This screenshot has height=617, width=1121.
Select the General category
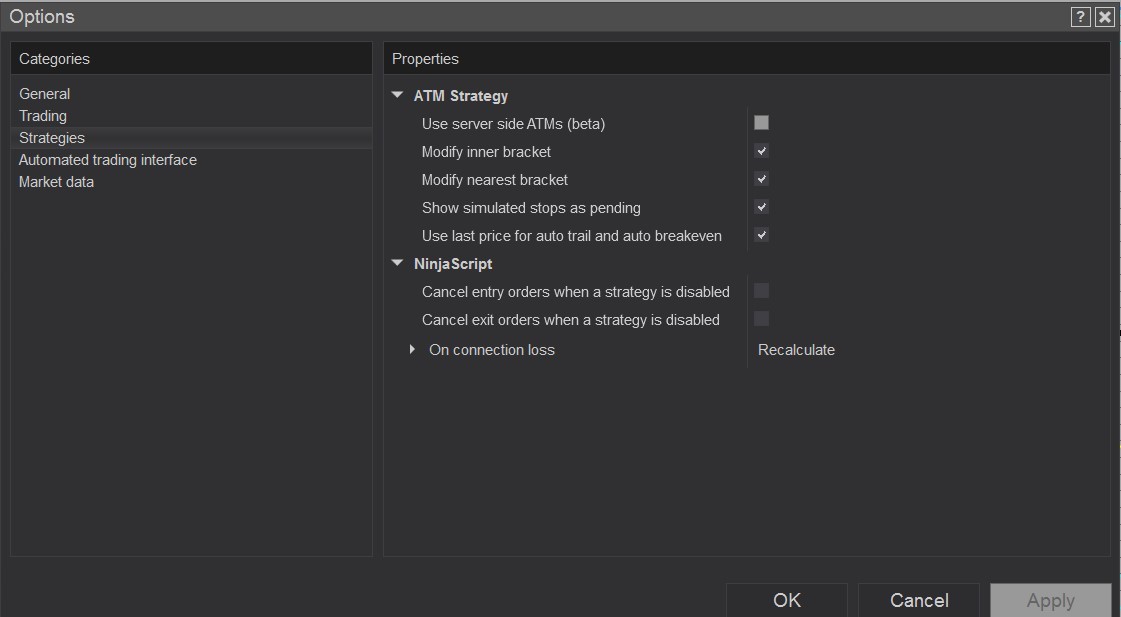tap(45, 94)
